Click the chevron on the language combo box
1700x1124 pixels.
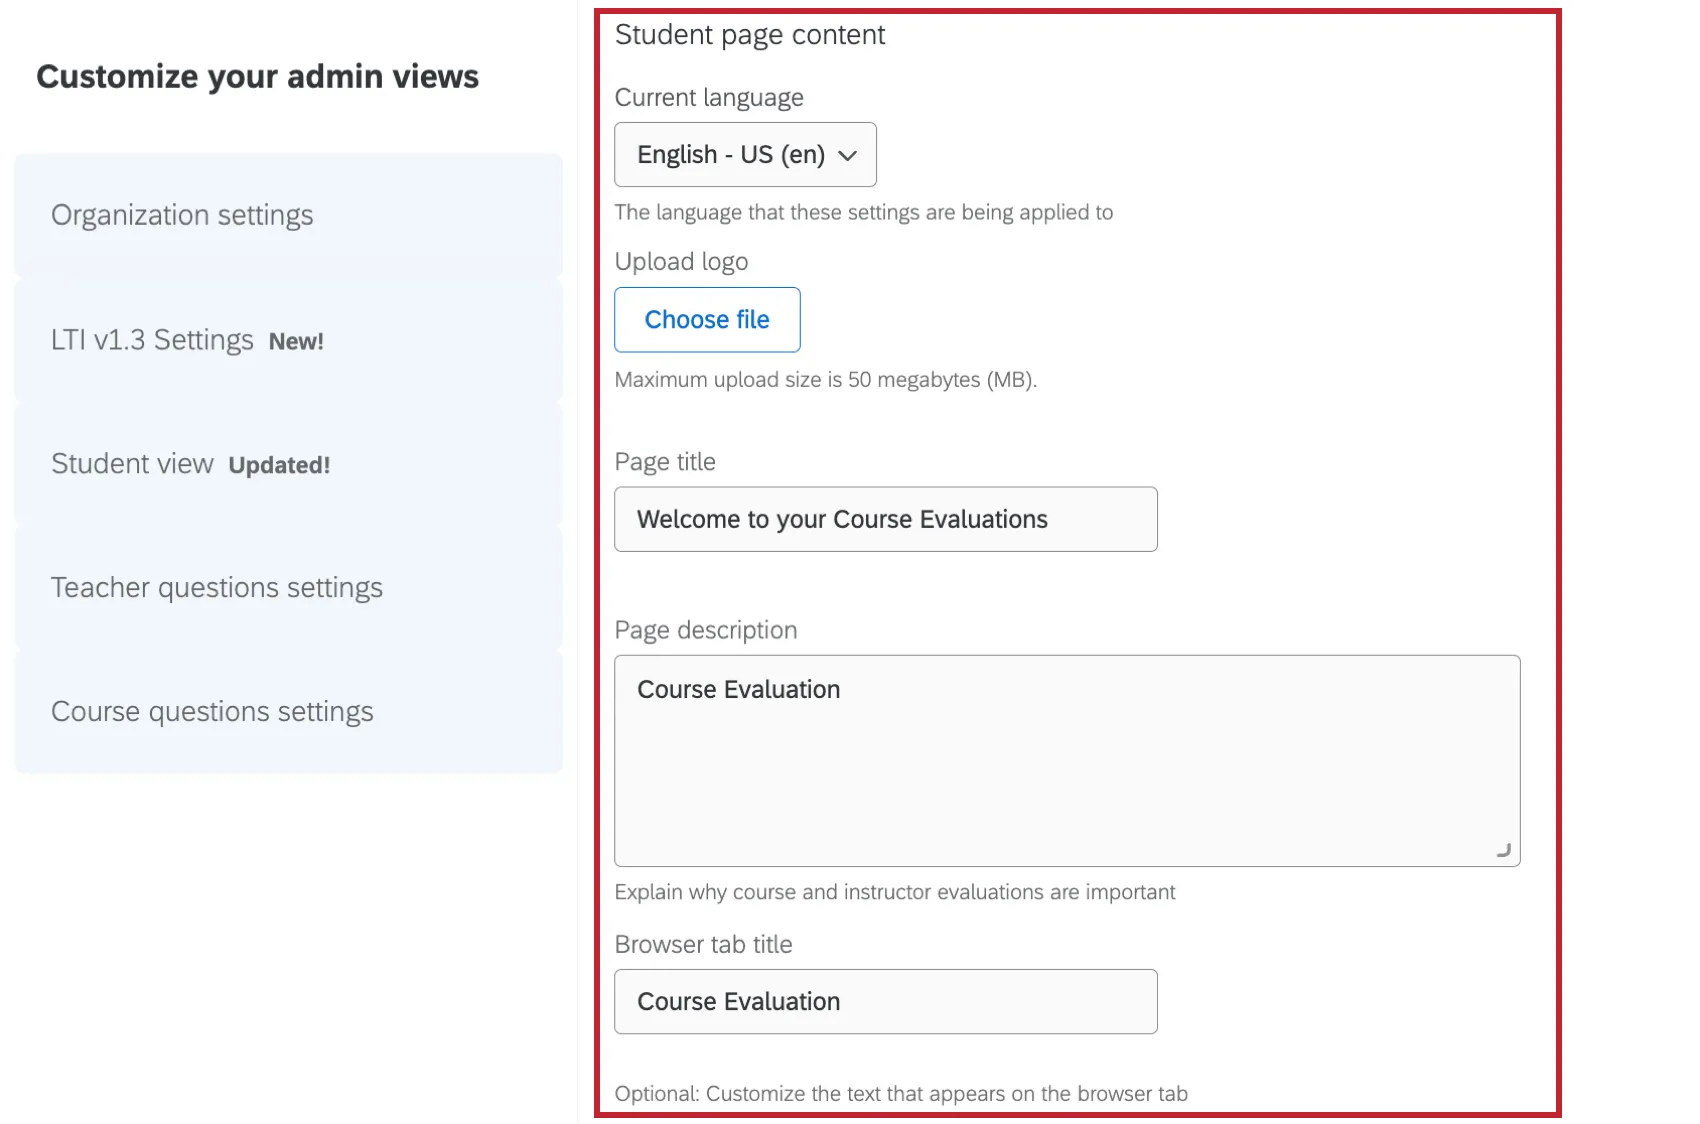[x=849, y=155]
